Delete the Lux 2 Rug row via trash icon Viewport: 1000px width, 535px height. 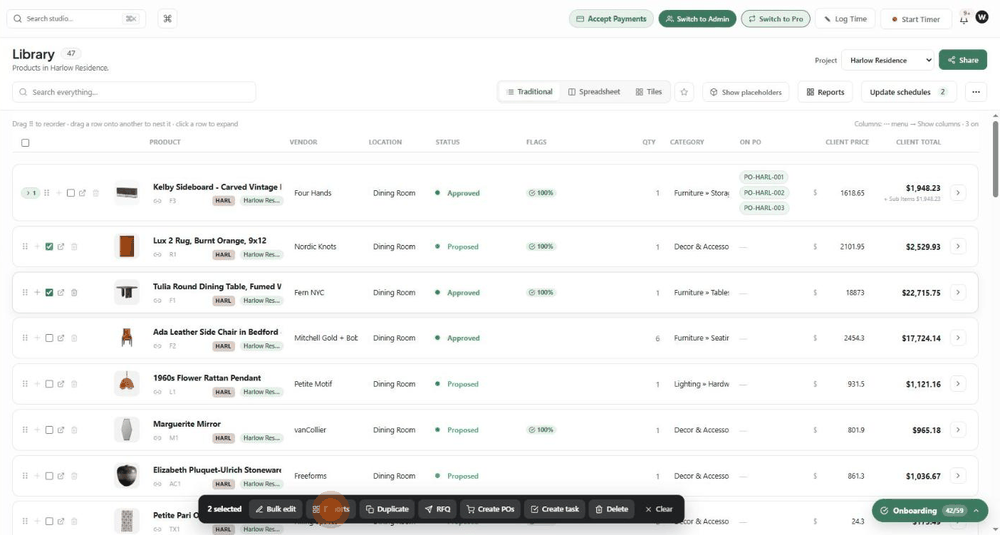[x=74, y=247]
